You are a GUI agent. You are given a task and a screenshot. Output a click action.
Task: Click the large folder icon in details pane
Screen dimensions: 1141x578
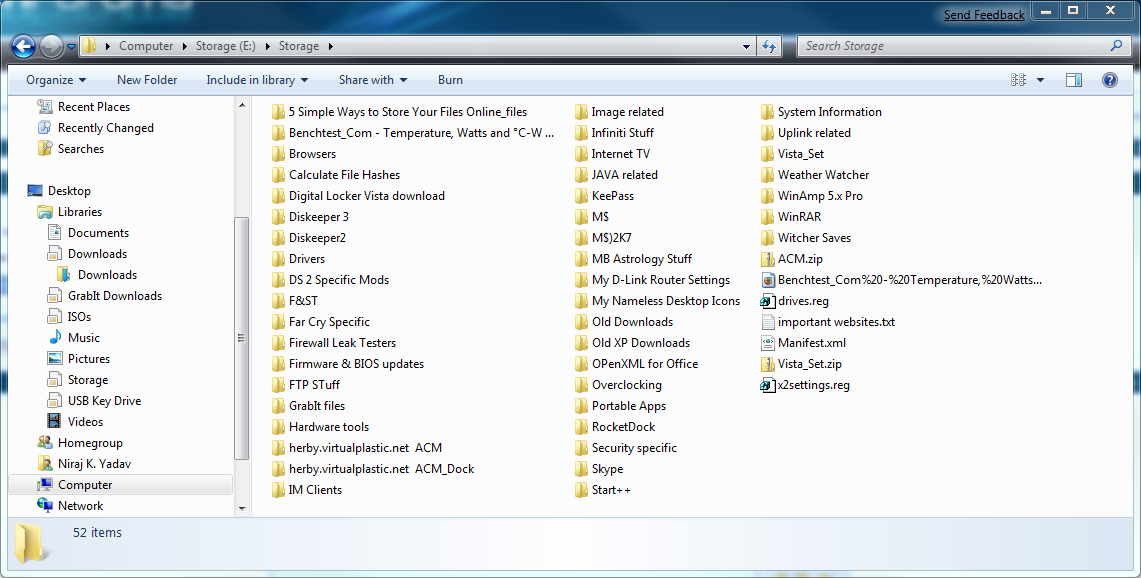pos(32,544)
